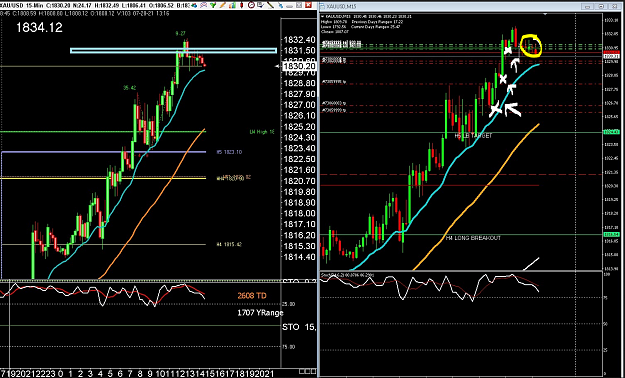Click the pink crossed envelope toolbar icon
625x378 pixels.
[204, 5]
